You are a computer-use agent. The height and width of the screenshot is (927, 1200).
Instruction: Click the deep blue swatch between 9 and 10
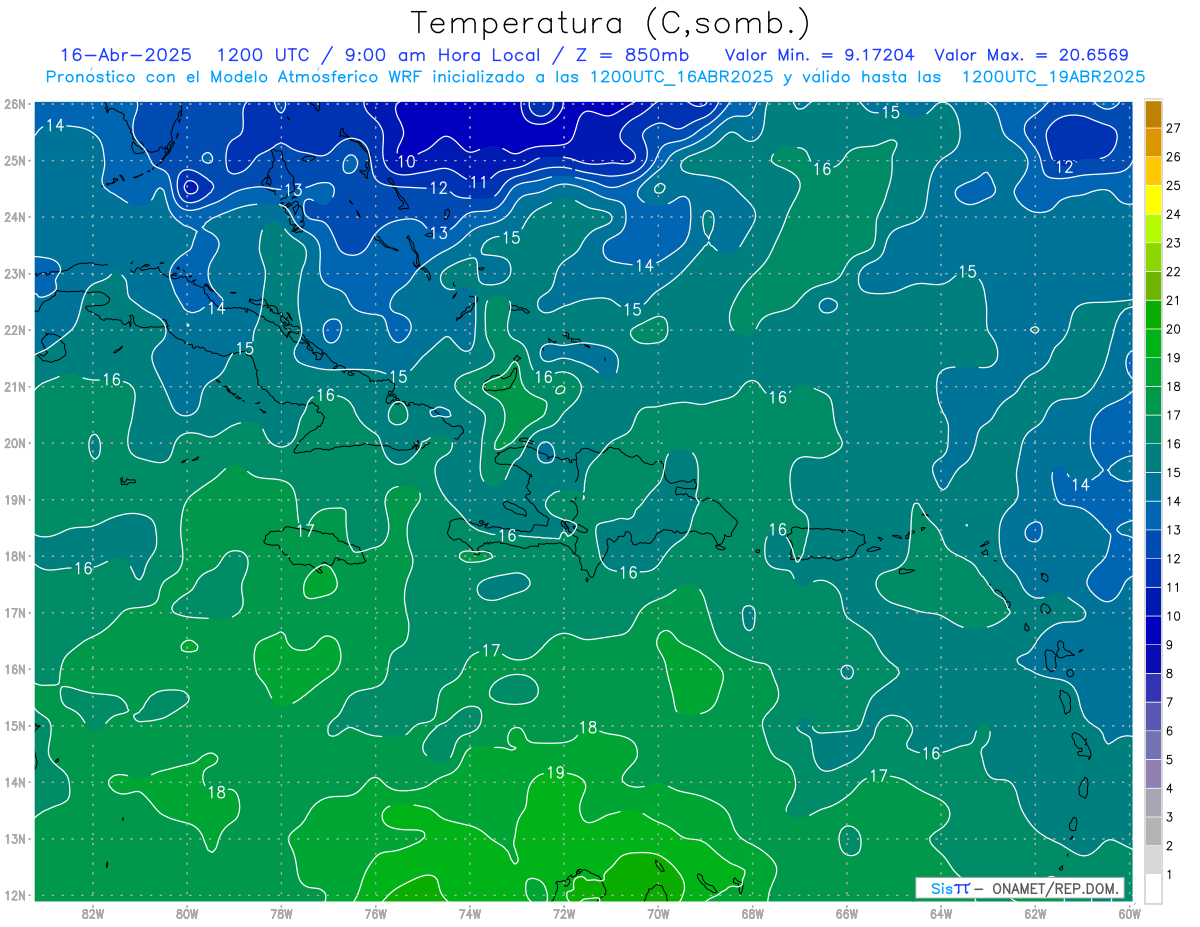click(1153, 630)
